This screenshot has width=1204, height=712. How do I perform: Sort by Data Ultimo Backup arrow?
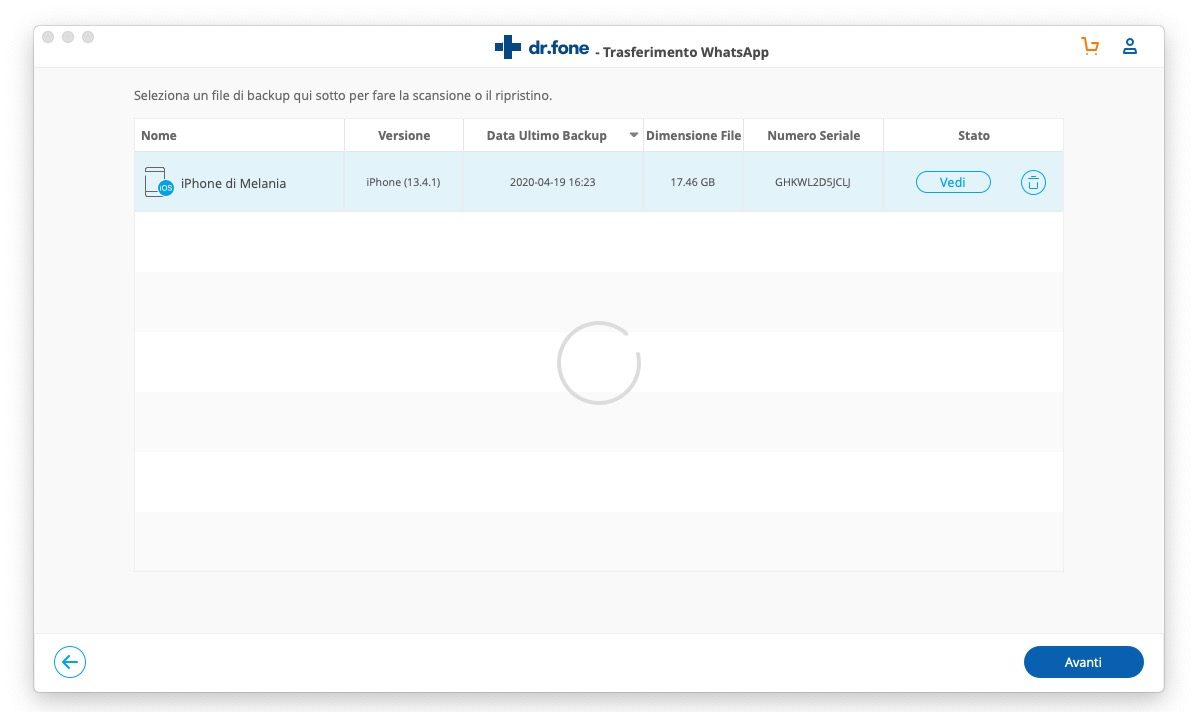633,135
